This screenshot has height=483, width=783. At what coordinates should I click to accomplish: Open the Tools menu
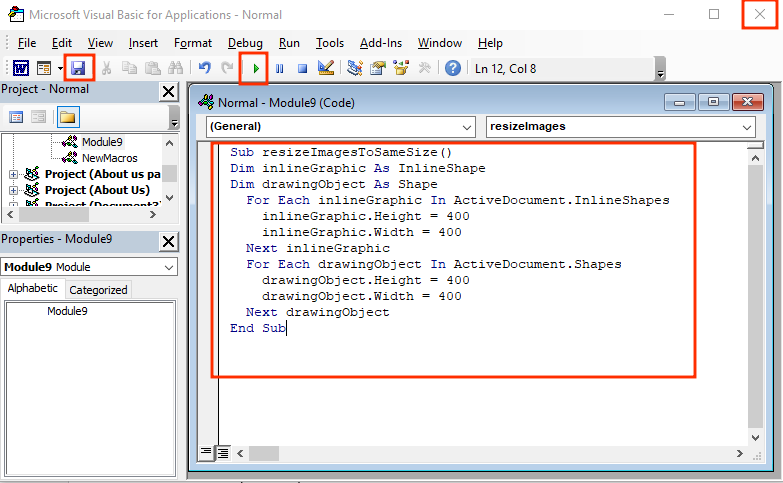330,43
